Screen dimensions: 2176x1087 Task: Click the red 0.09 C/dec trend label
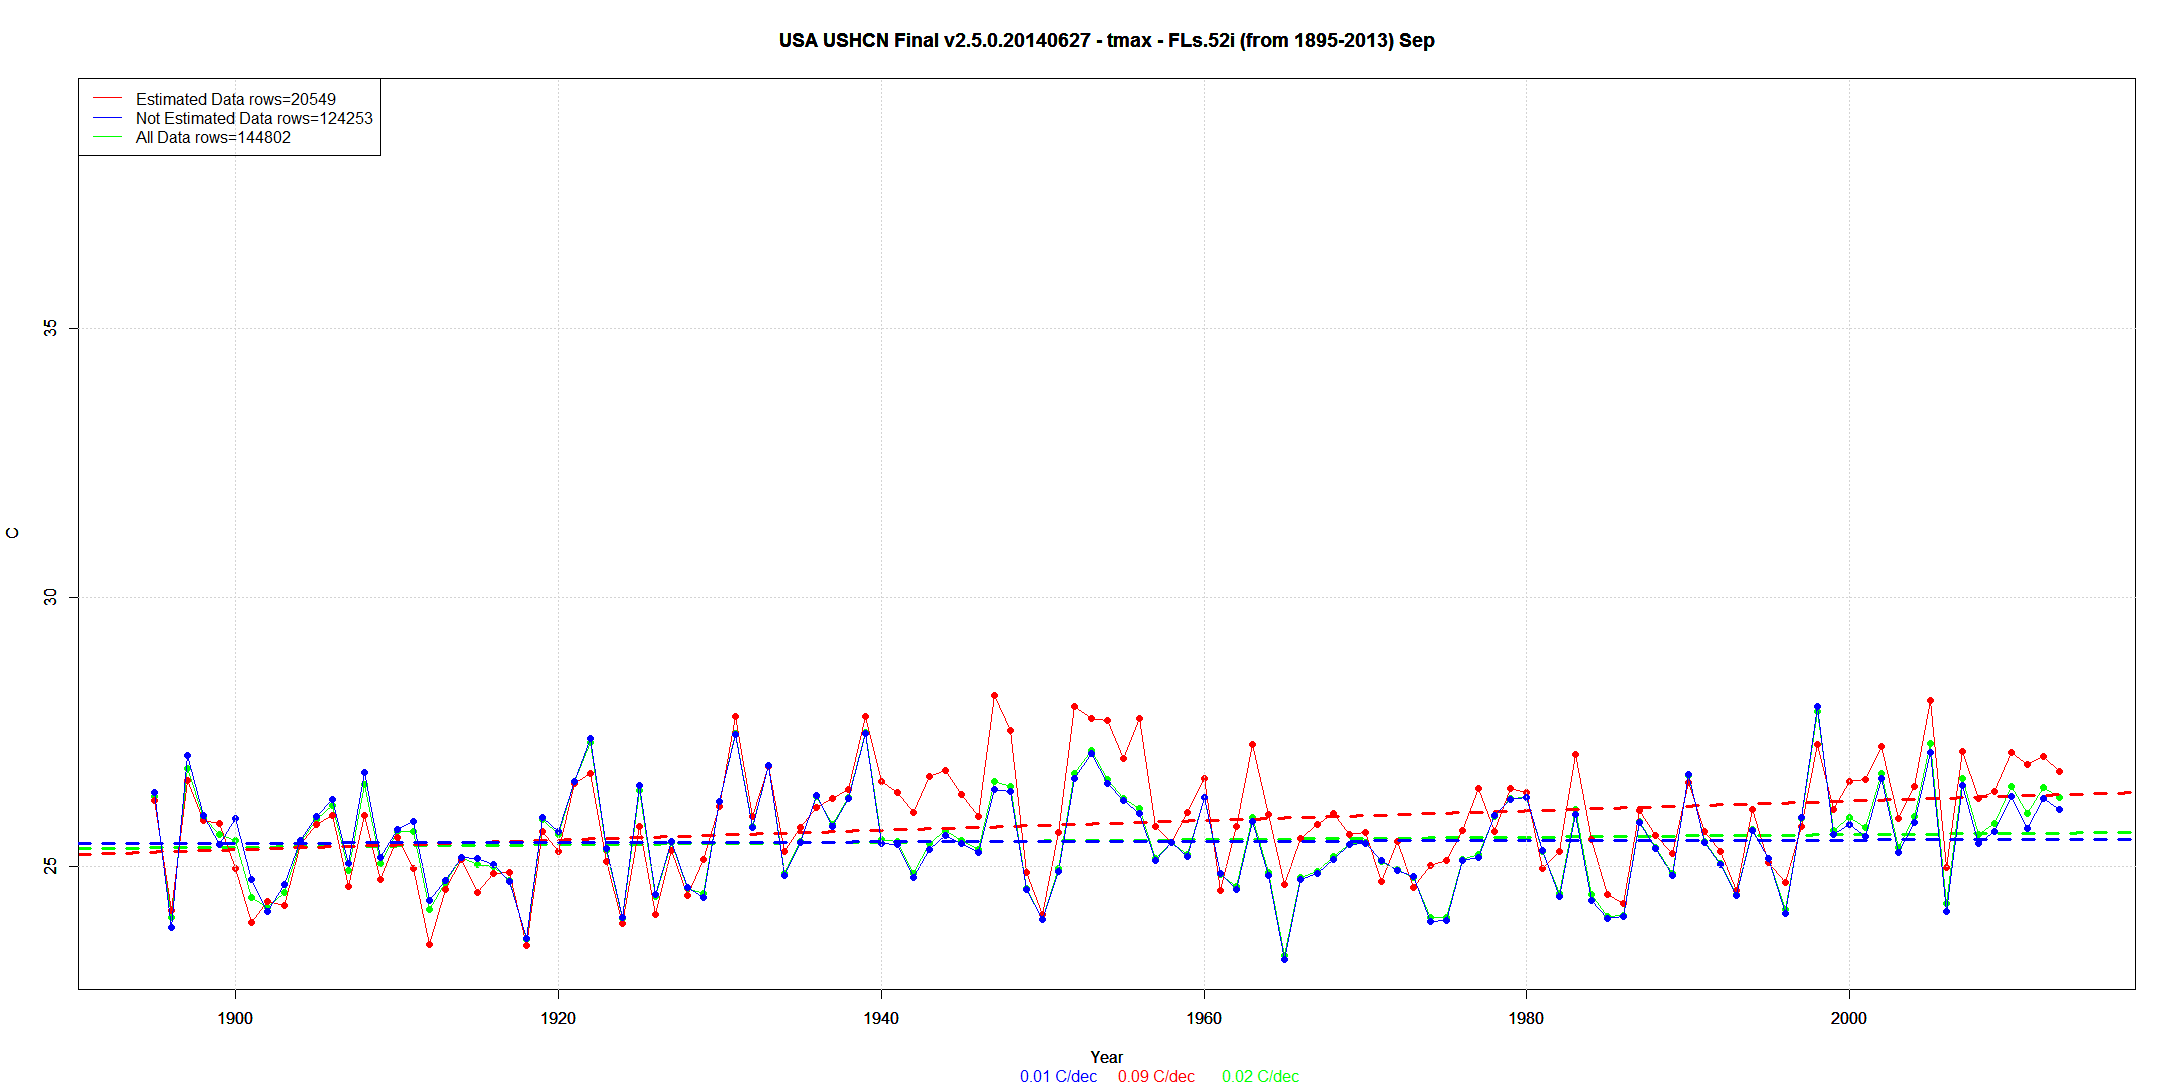coord(1156,1076)
